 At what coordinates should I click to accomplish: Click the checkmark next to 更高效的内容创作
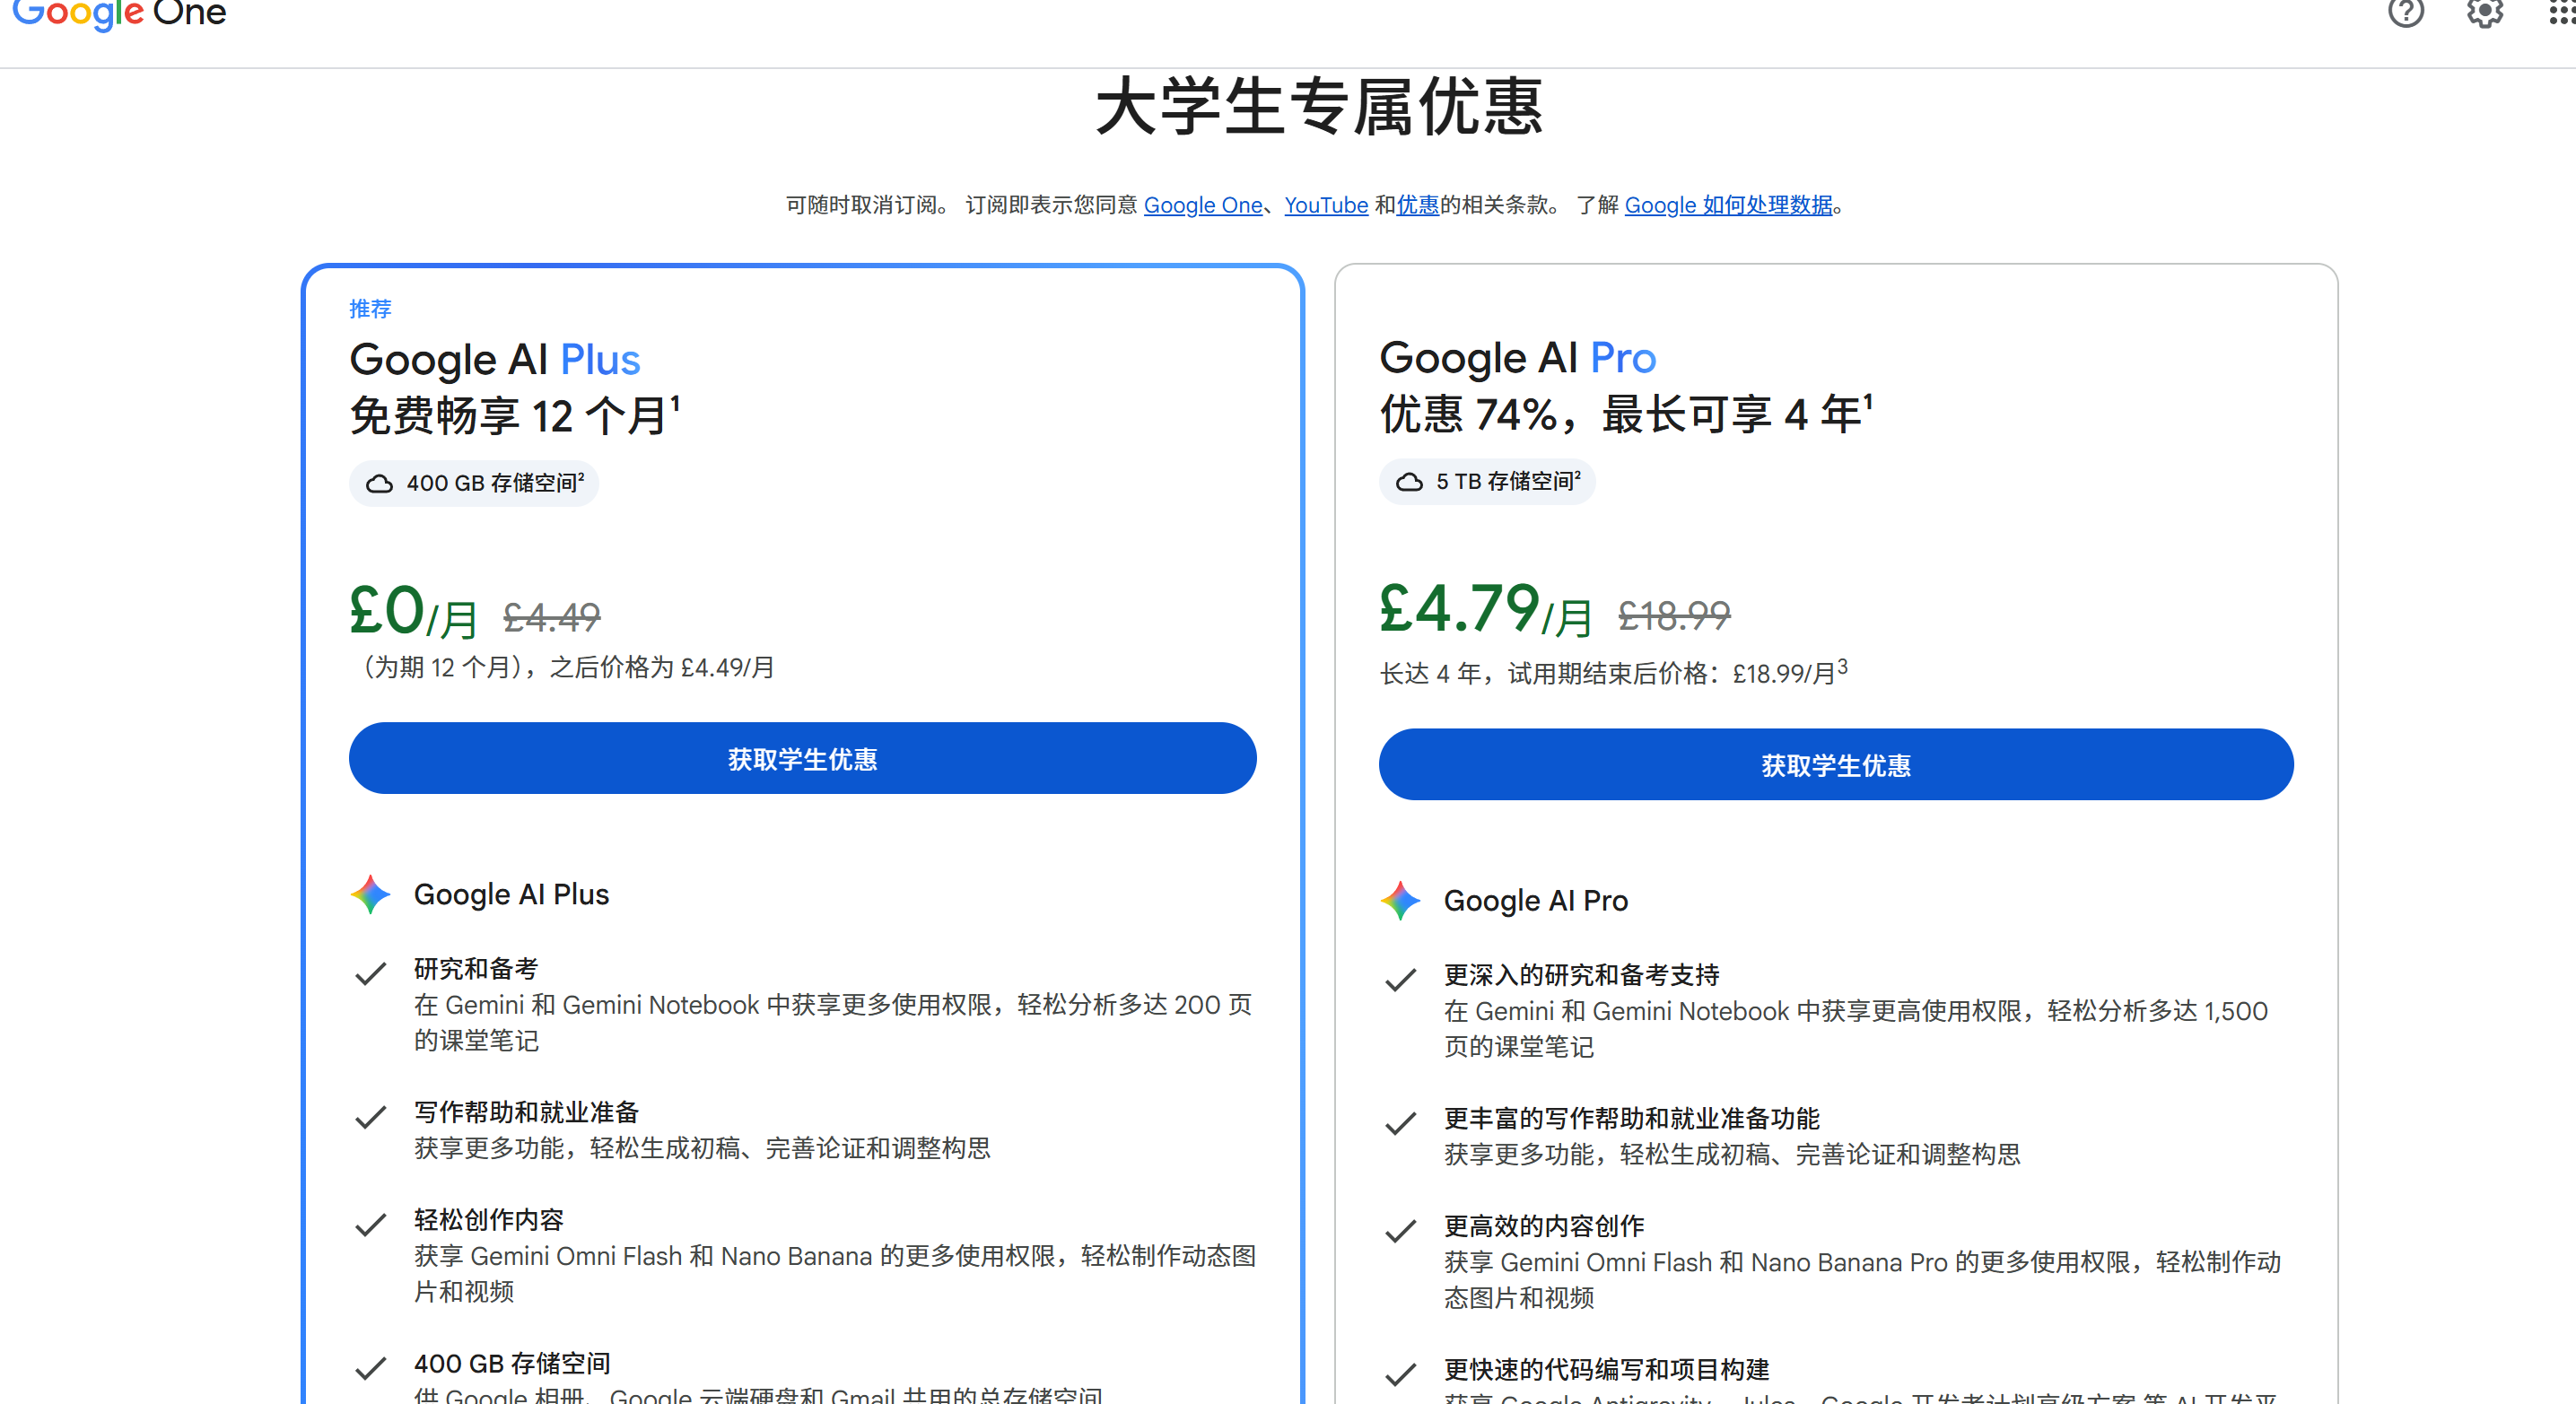(x=1401, y=1231)
